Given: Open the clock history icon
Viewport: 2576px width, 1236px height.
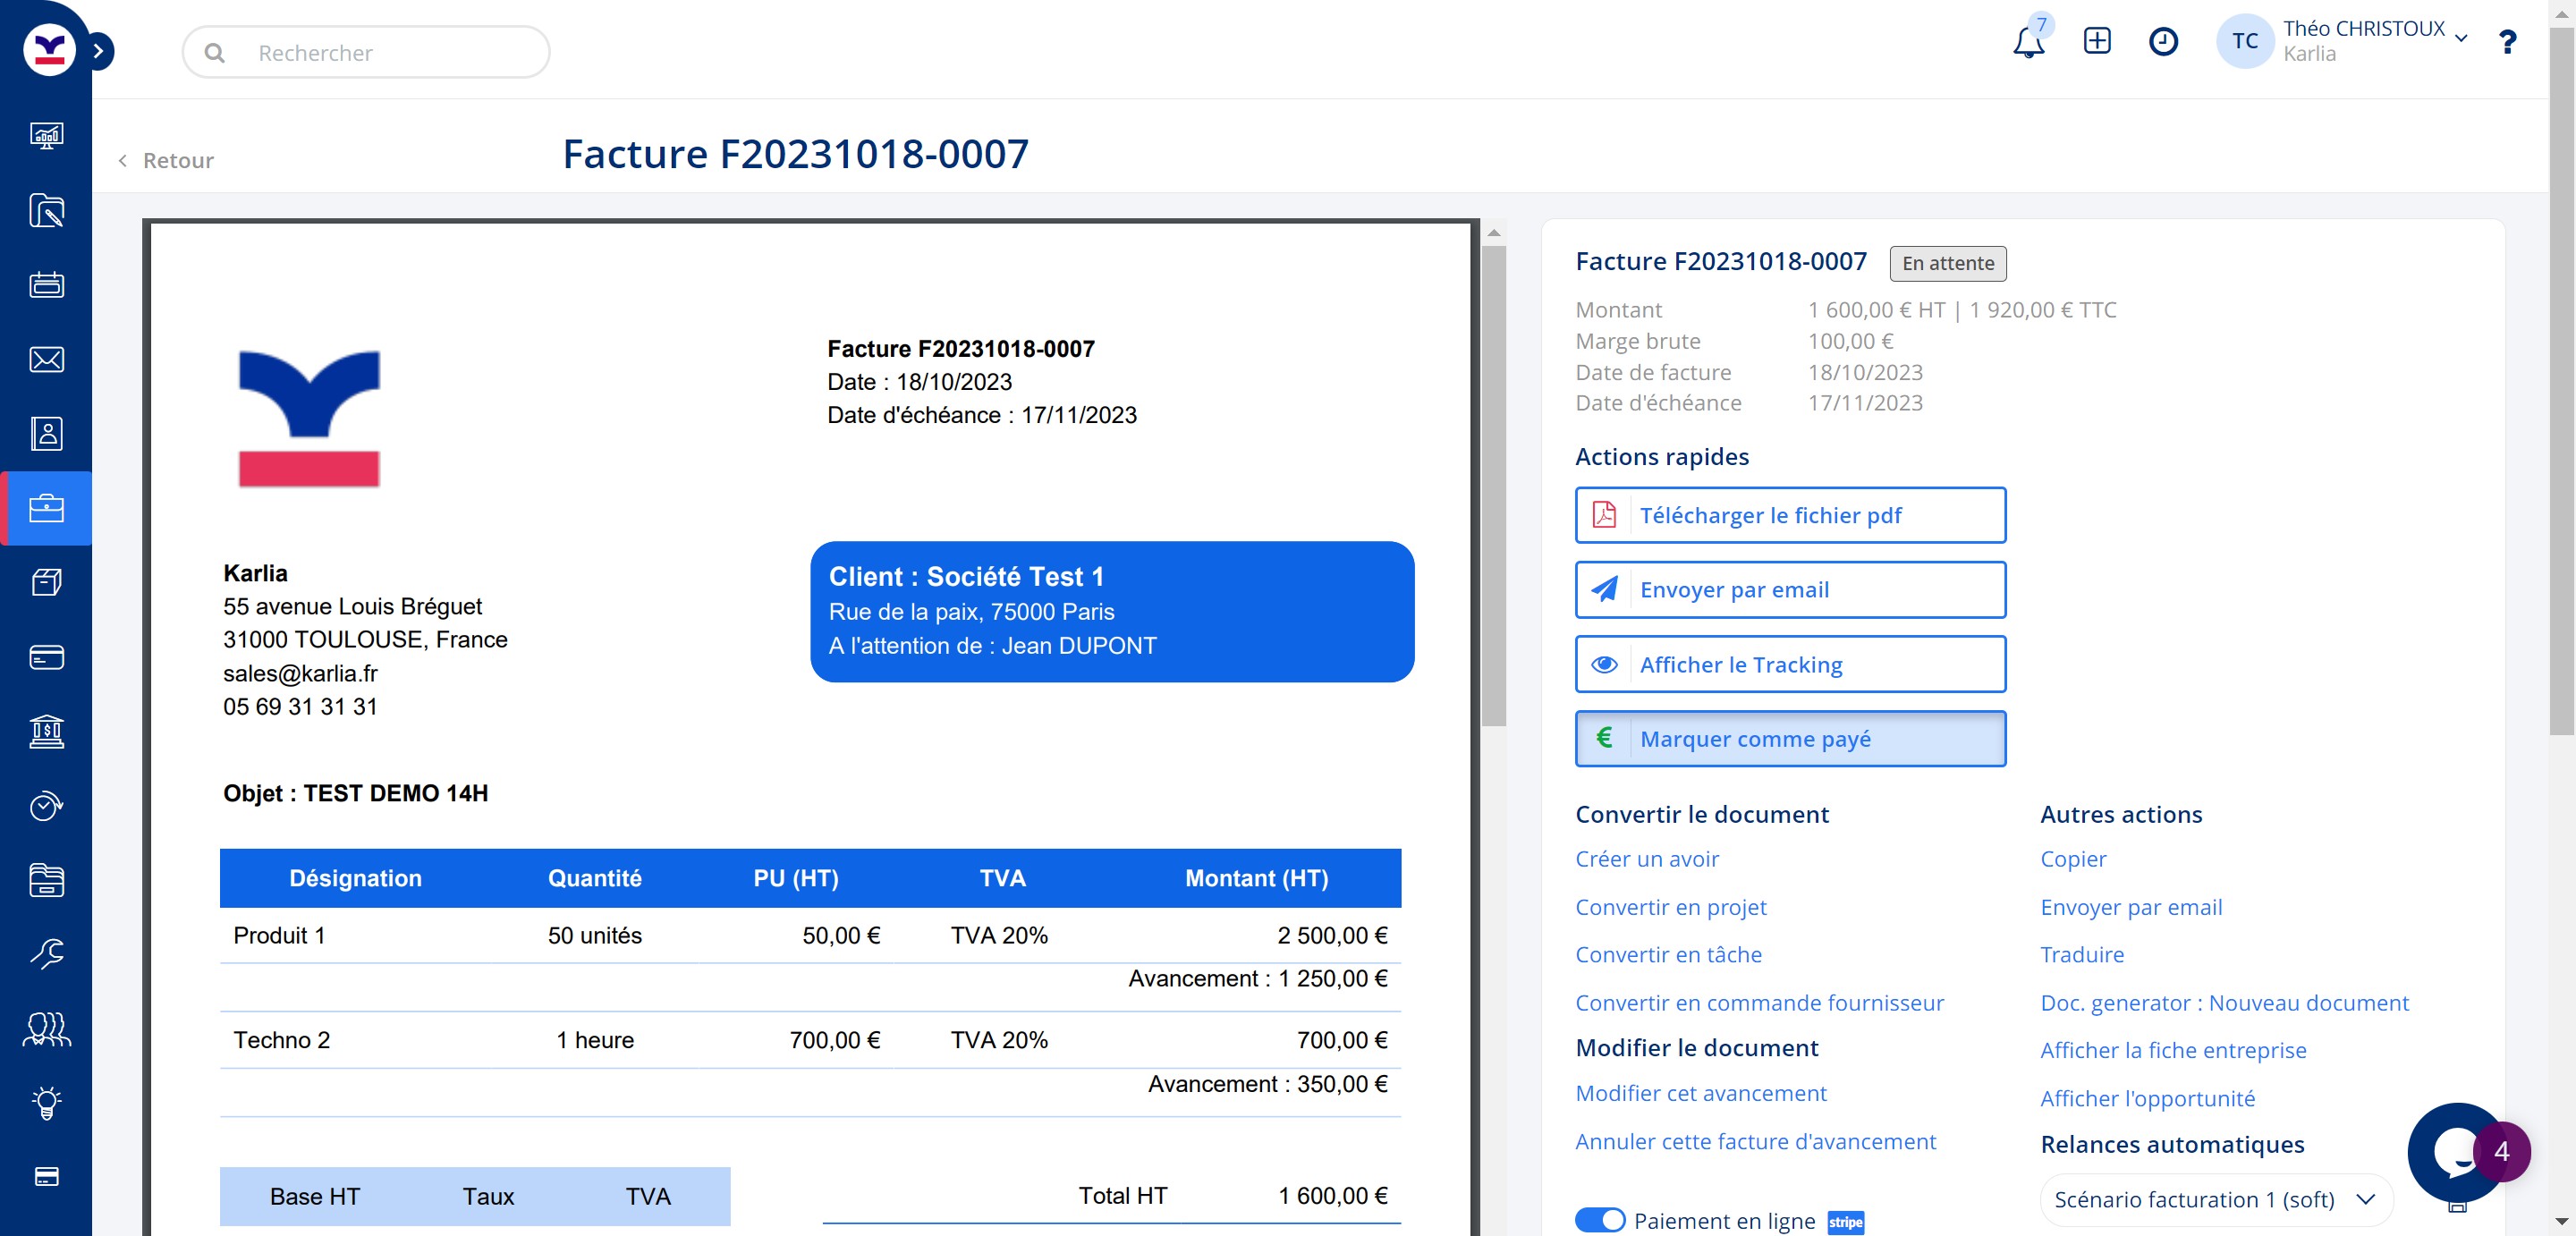Looking at the screenshot, I should pos(2163,41).
